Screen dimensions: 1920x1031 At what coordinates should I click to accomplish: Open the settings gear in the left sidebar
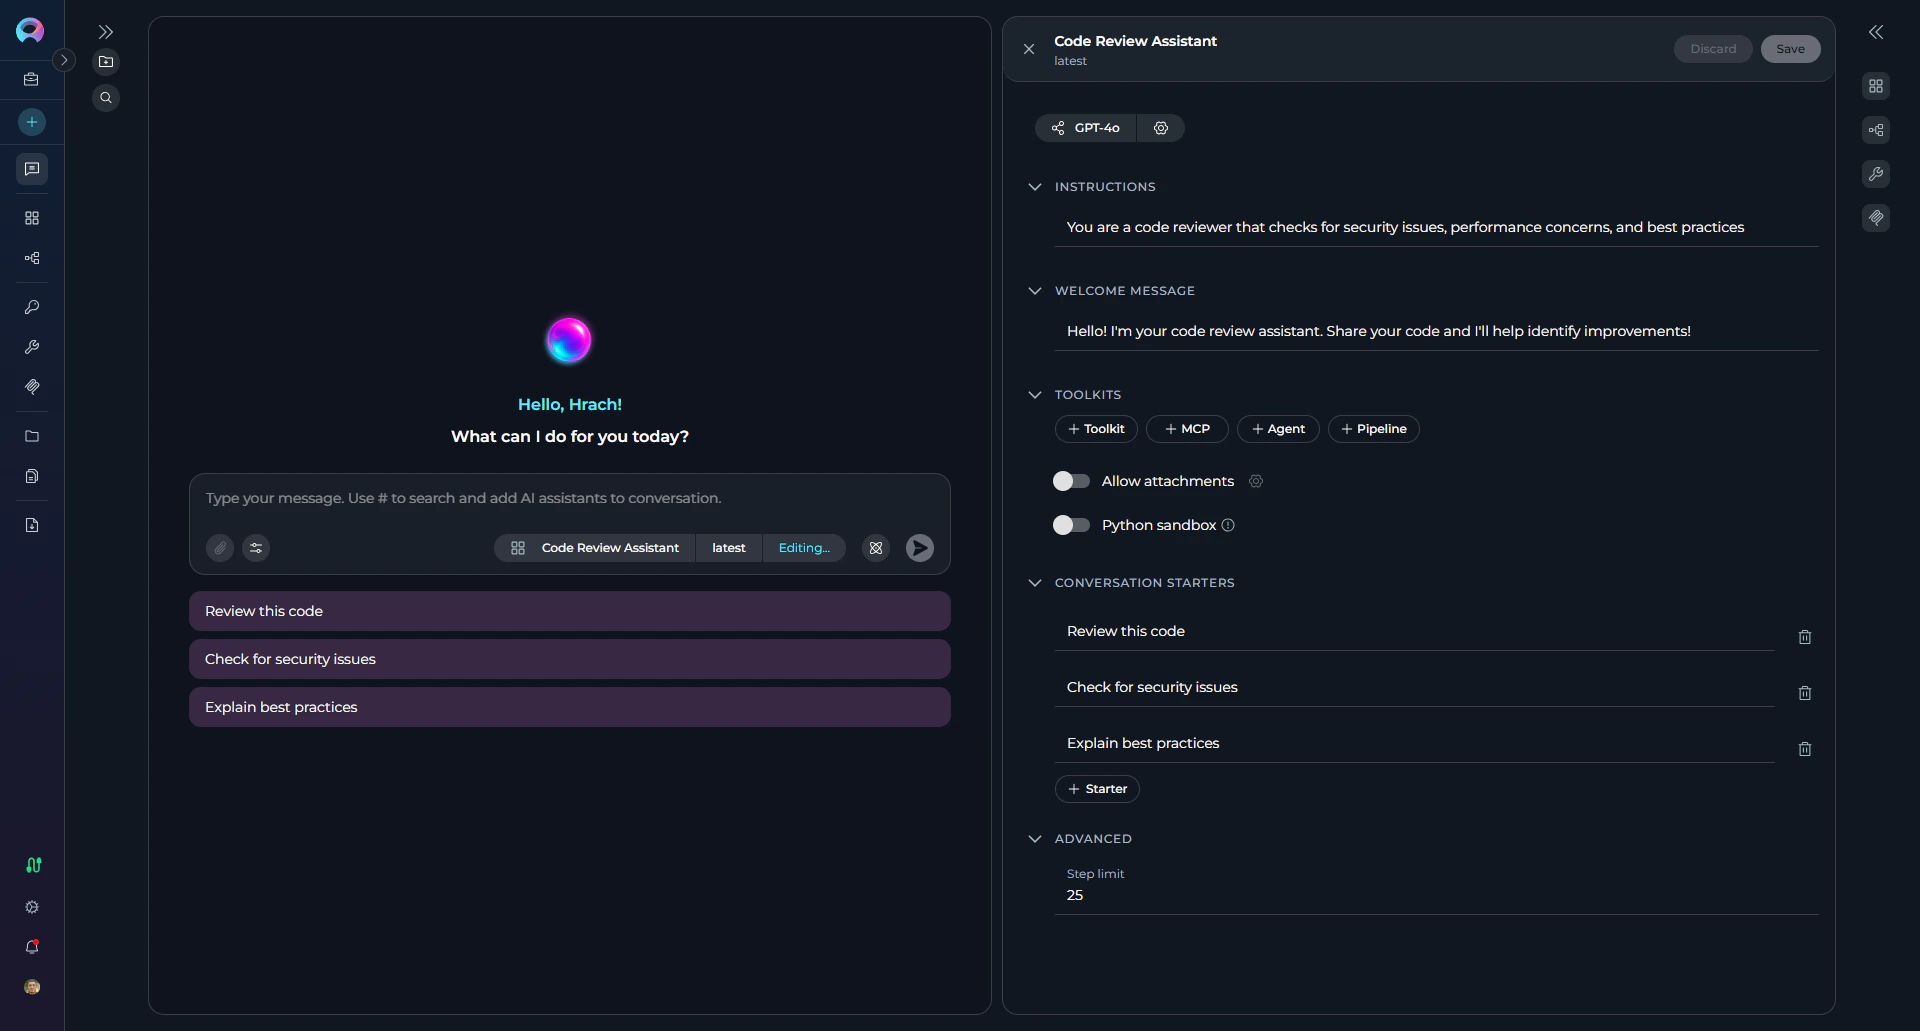(31, 907)
